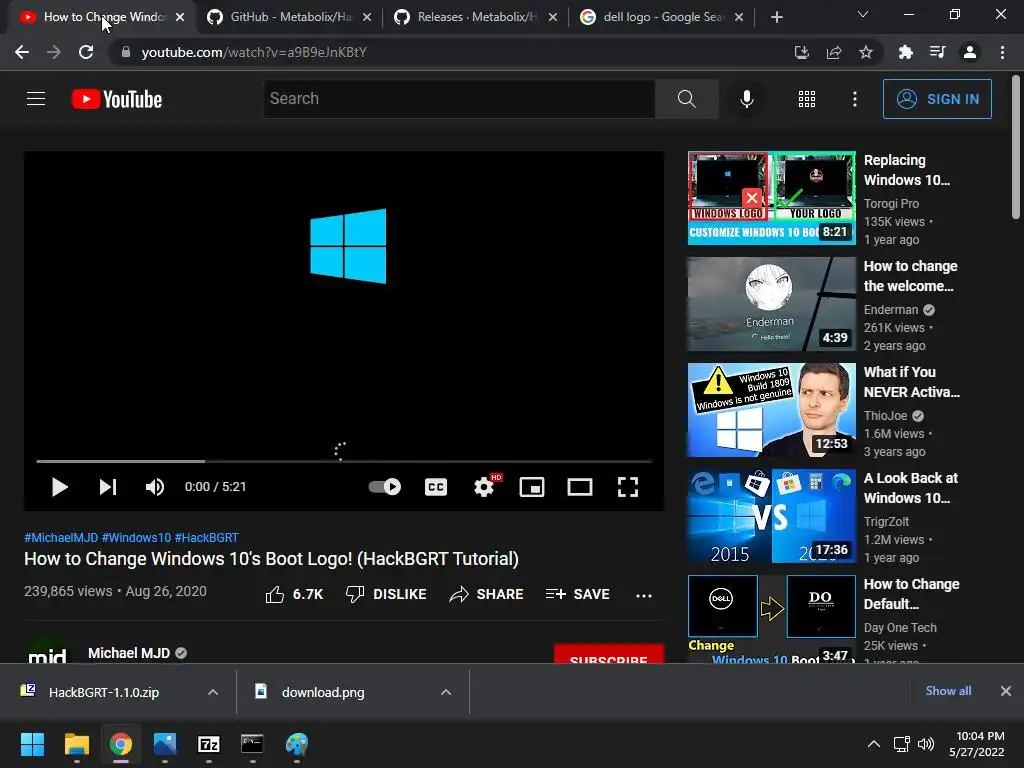
Task: Bookmark this page with the star
Action: coord(866,52)
